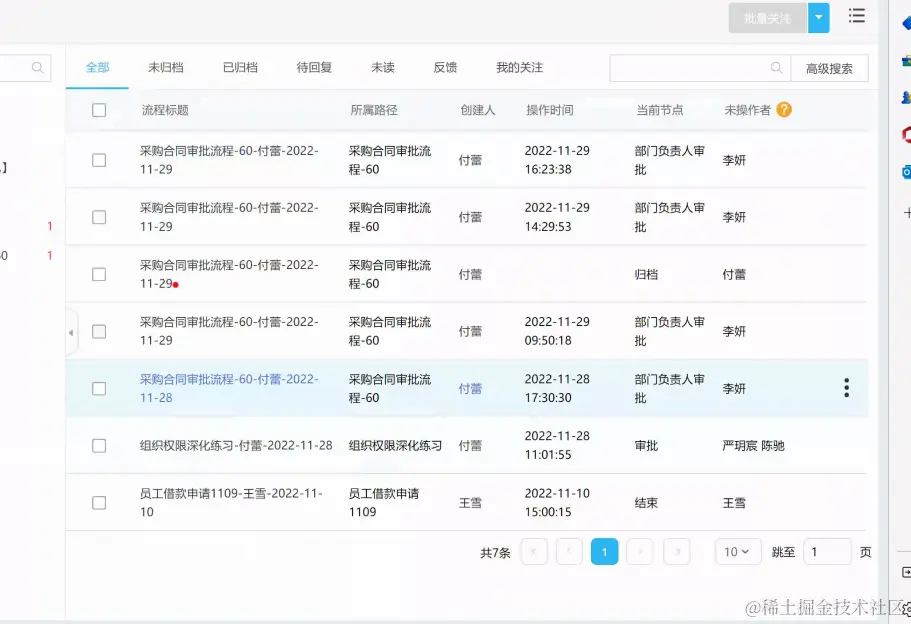This screenshot has width=911, height=624.
Task: Click the search magnifier in the top search box
Action: point(776,68)
